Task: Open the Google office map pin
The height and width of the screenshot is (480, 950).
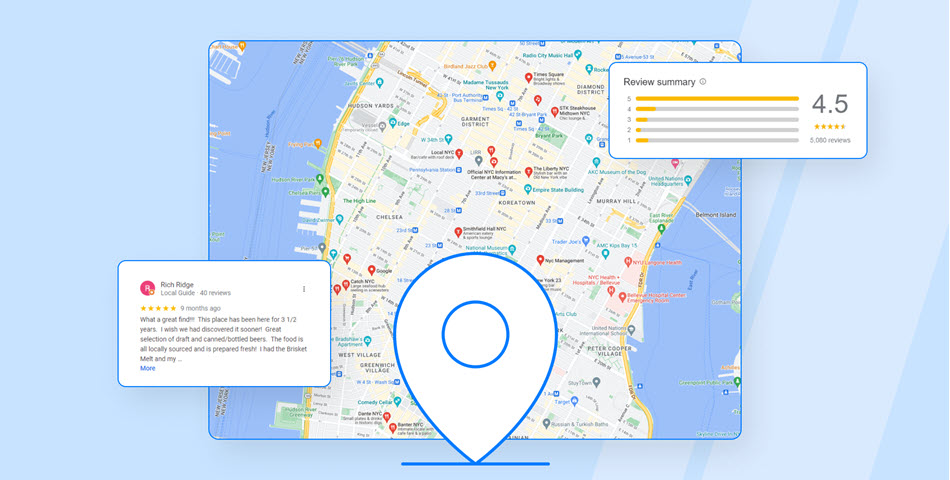Action: (371, 270)
